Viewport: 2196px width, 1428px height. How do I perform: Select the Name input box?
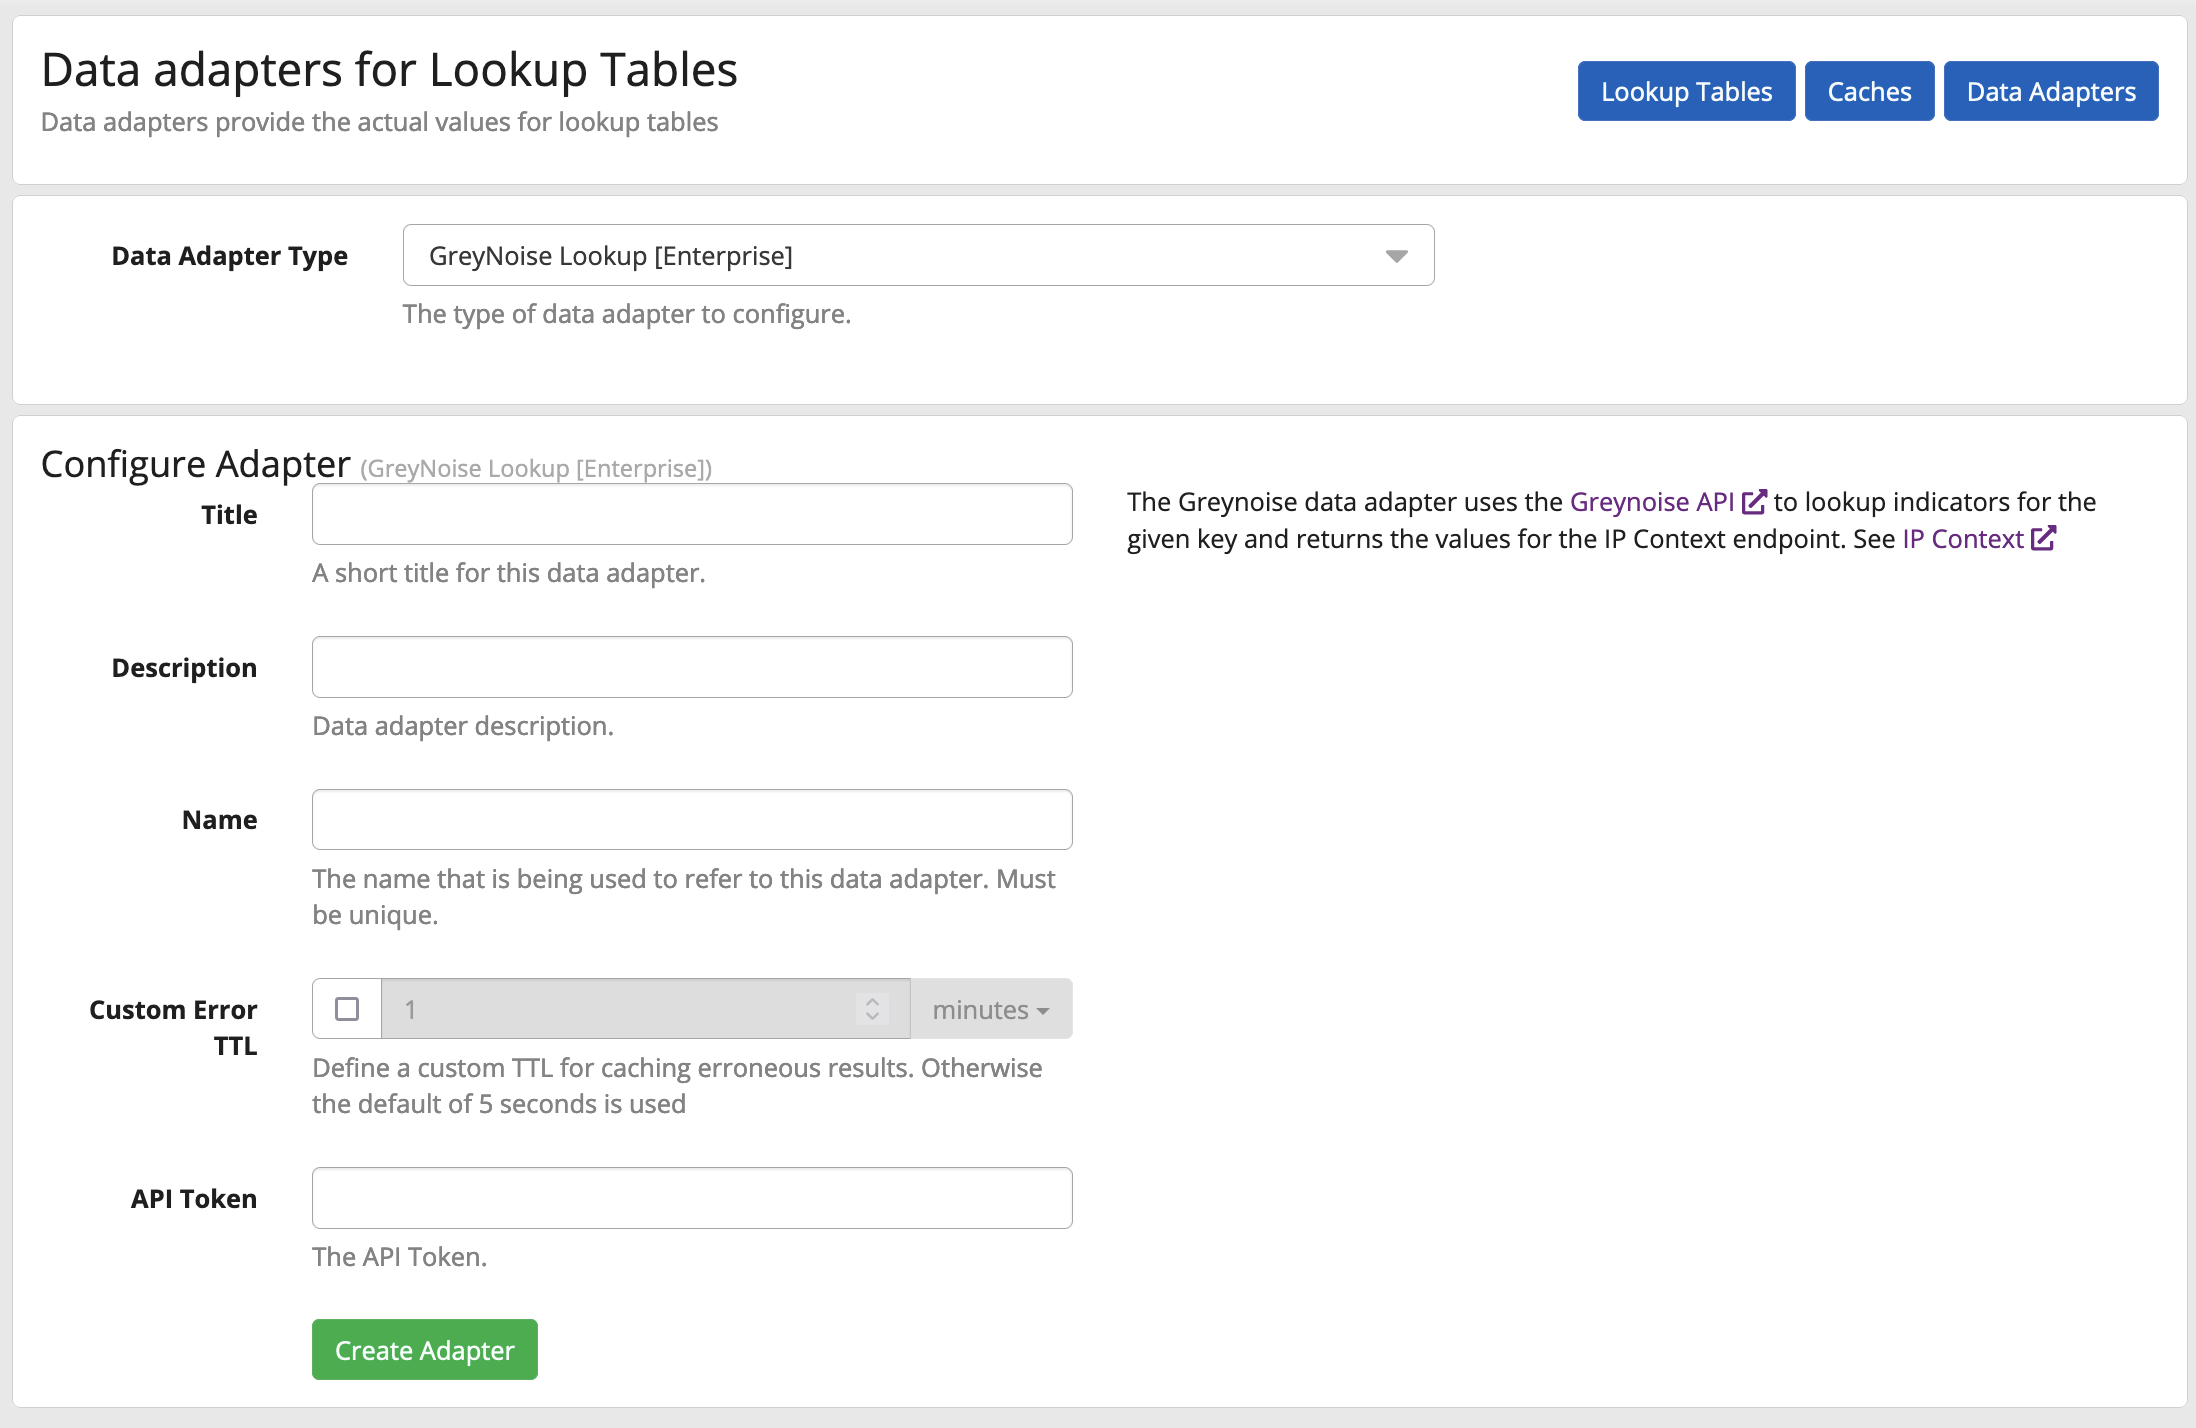(x=692, y=820)
